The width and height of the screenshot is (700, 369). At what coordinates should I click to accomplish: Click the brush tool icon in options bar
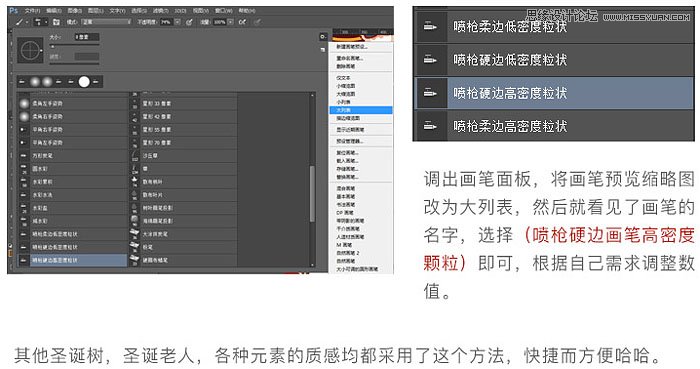click(x=20, y=22)
